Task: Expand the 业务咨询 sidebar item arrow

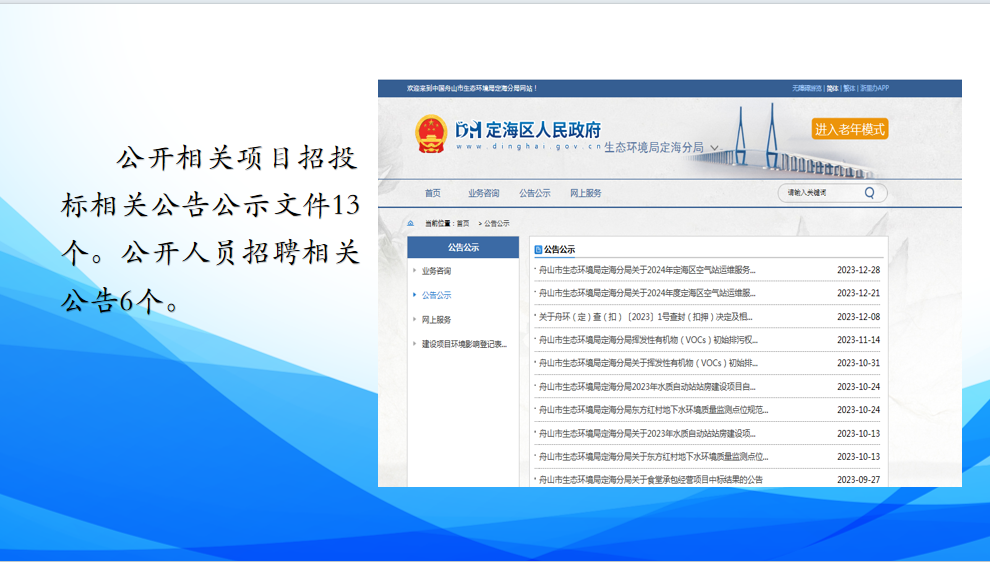Action: pyautogui.click(x=414, y=271)
